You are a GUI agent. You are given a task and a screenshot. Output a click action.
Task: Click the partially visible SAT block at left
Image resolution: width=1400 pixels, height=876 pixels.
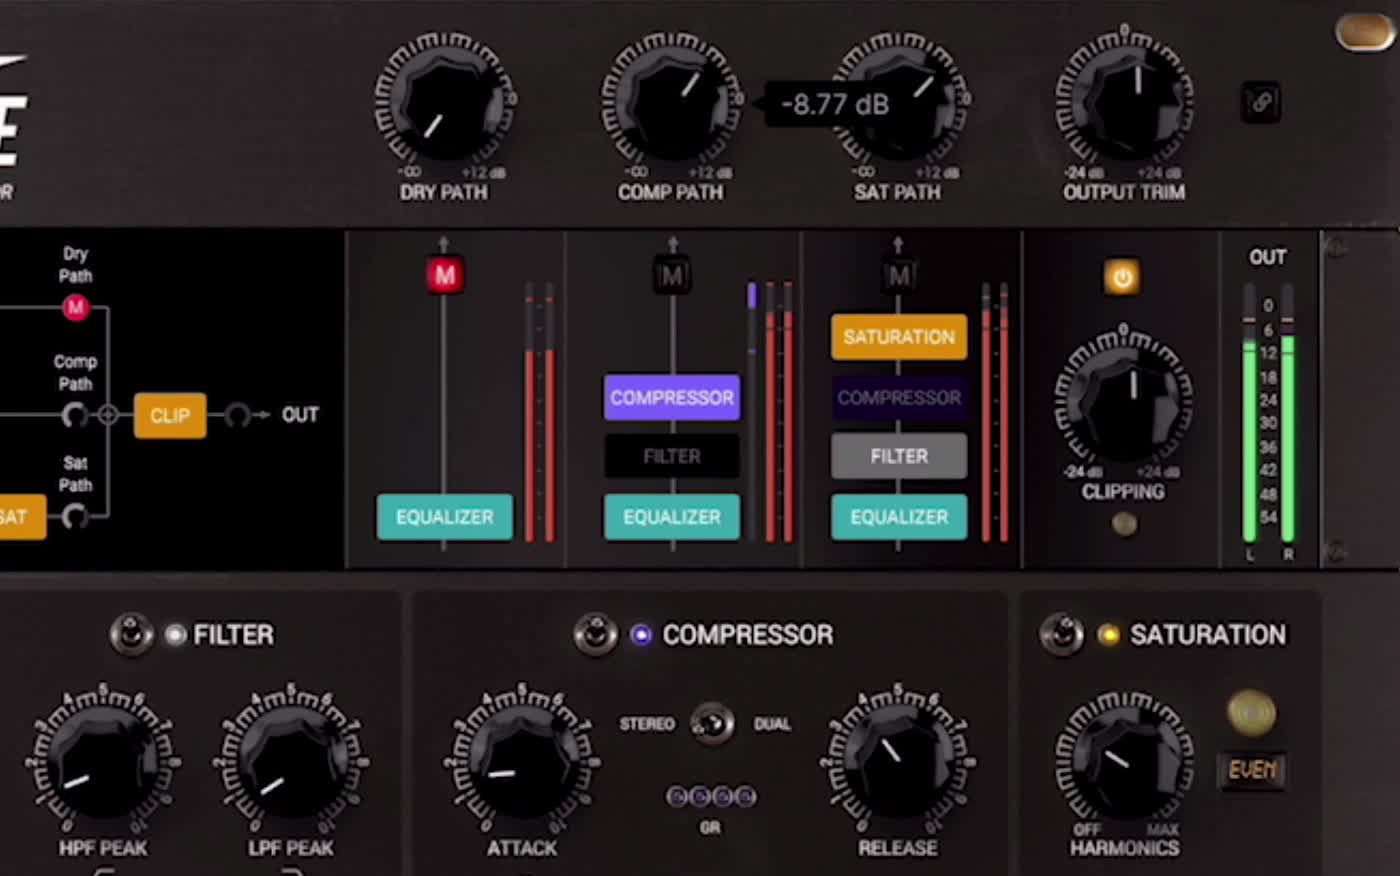(22, 517)
